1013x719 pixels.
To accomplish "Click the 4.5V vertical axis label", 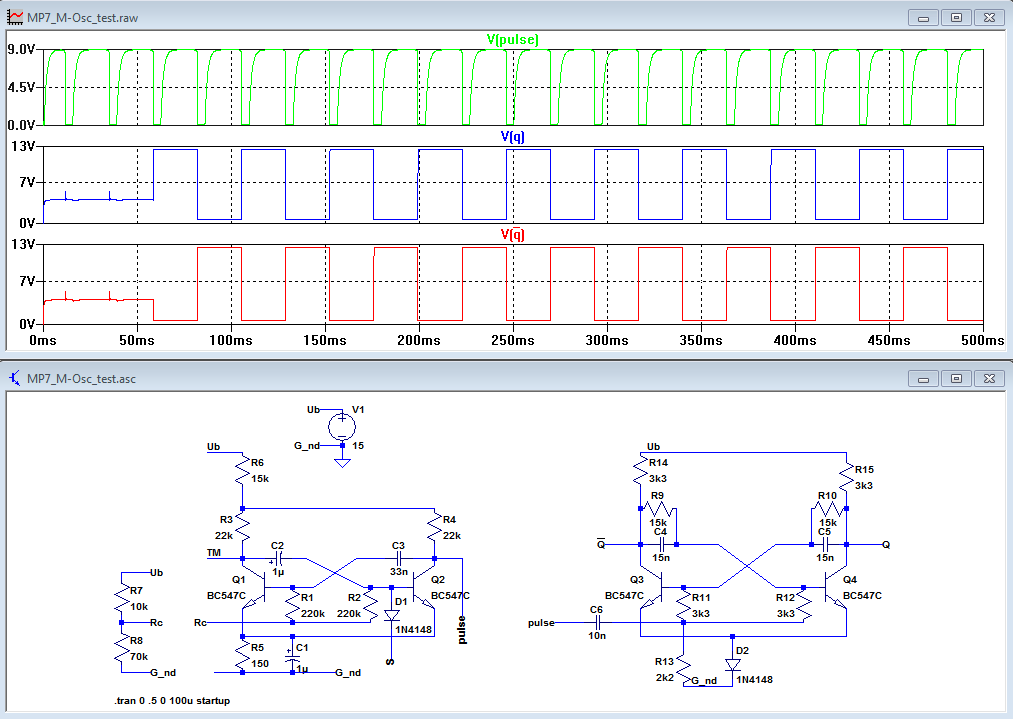I will (x=21, y=87).
